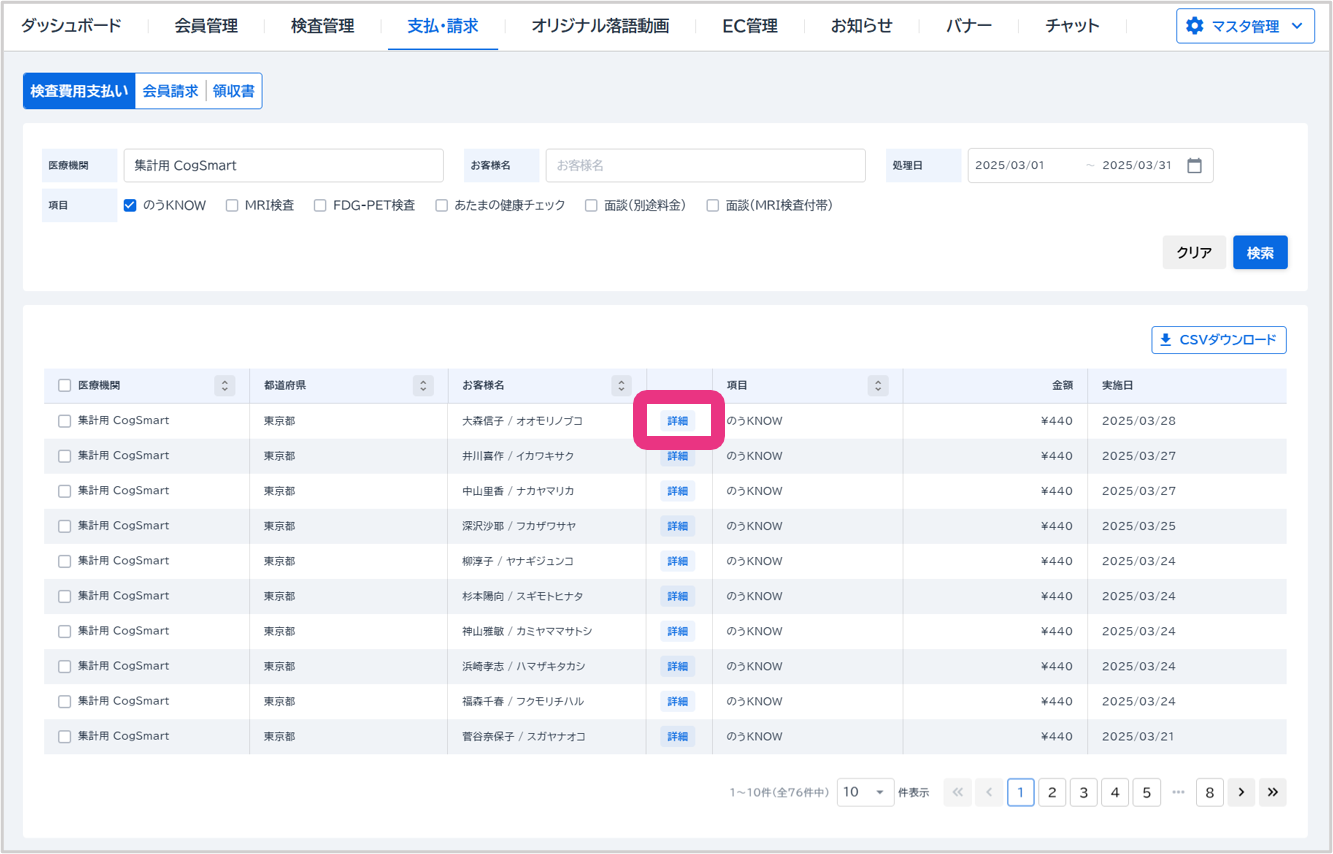Go to the last page arrow
1333x854 pixels.
(1272, 792)
